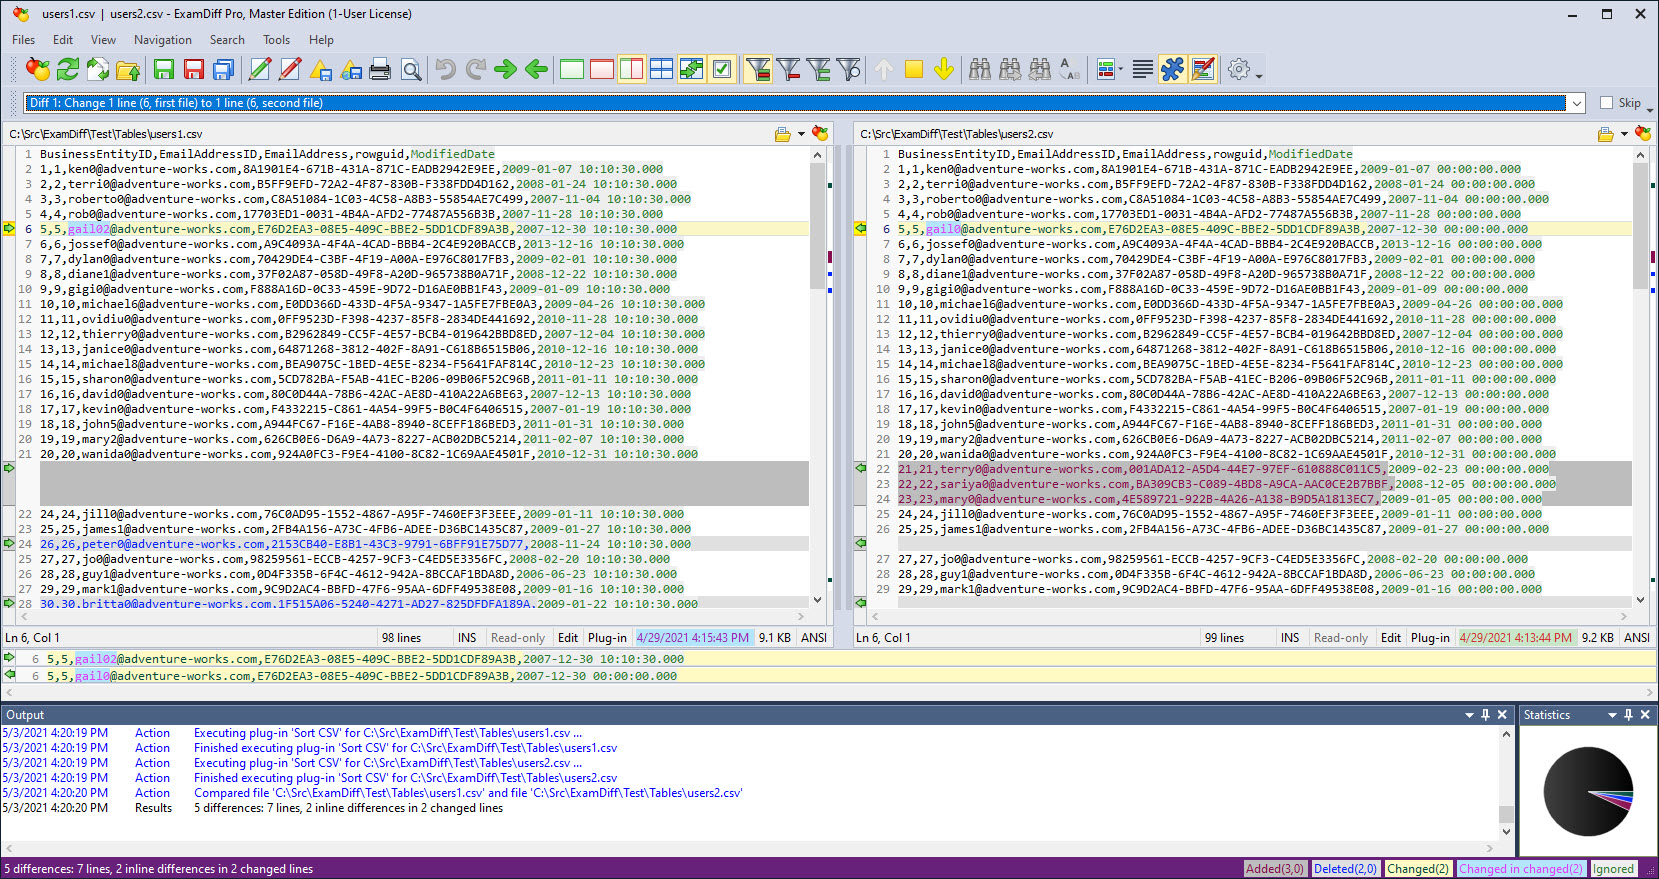The width and height of the screenshot is (1659, 879).
Task: Save the first file with green disk icon
Action: (164, 69)
